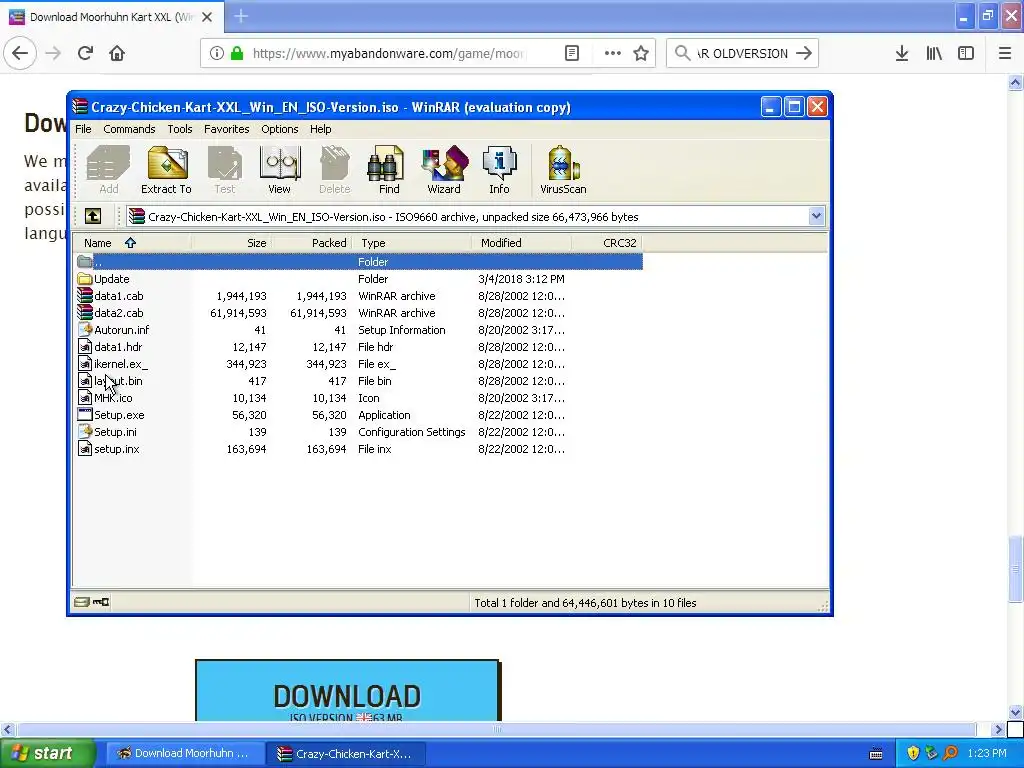Run VirusScan from the toolbar
This screenshot has height=768, width=1024.
pyautogui.click(x=563, y=170)
